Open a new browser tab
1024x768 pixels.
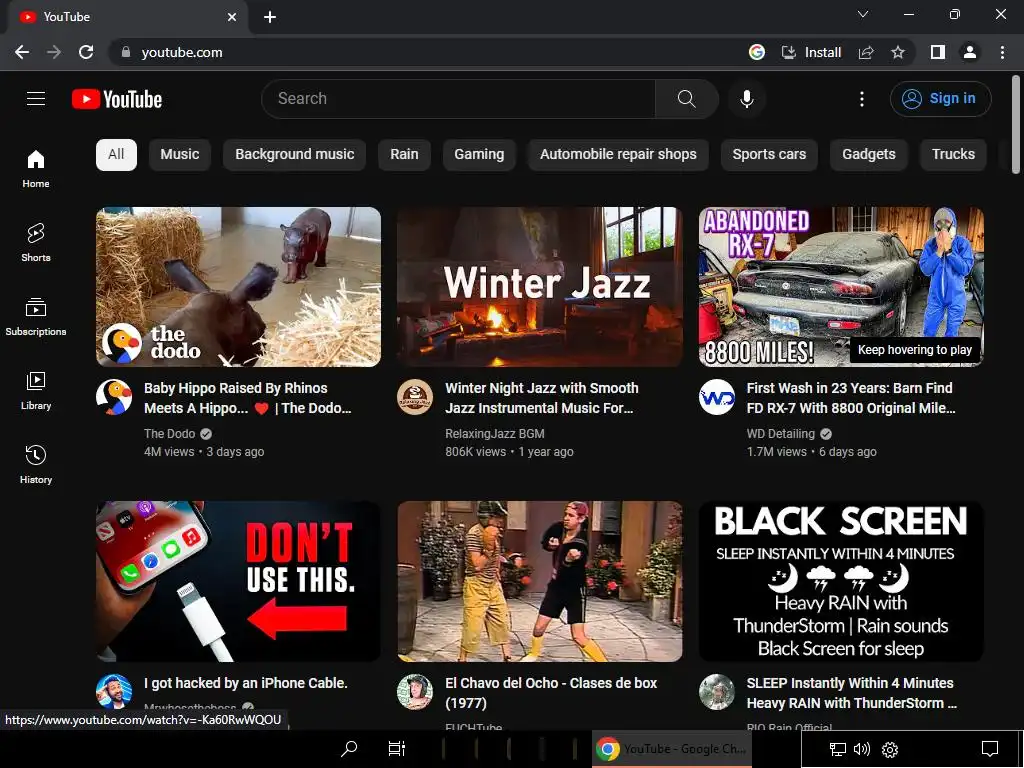pyautogui.click(x=270, y=17)
